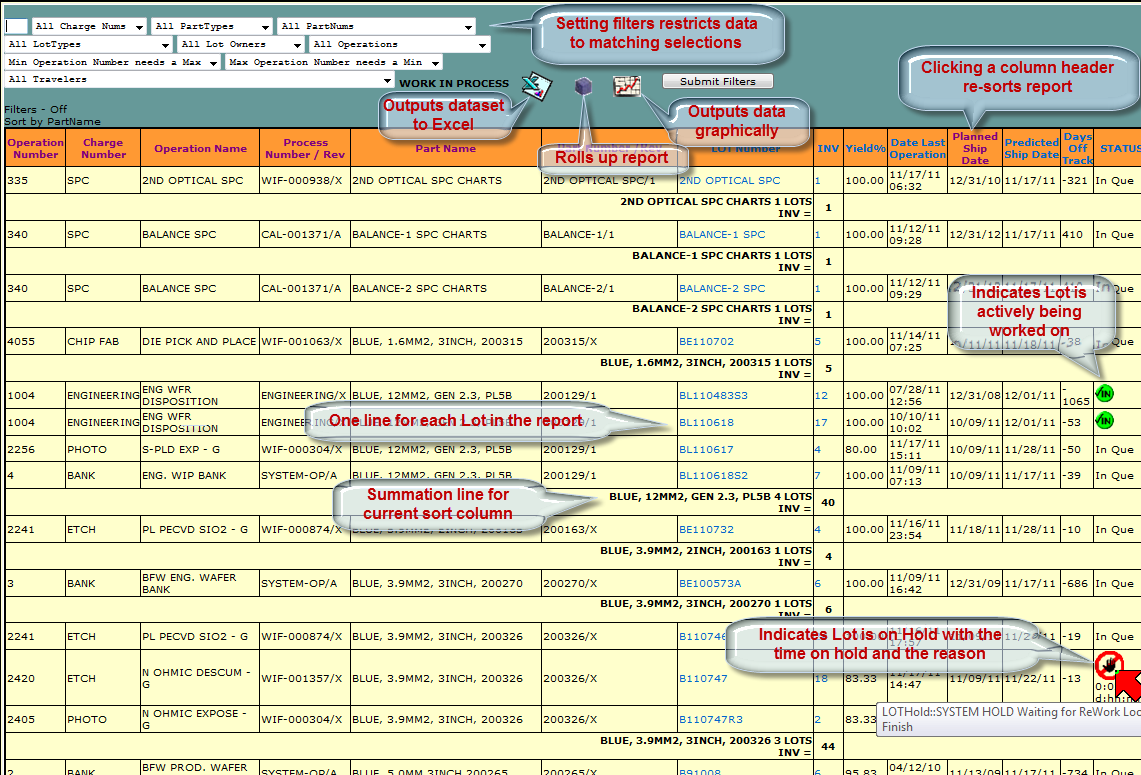Click the green active-work icon for lot BL110618
Screen dimensions: 1141x775
click(x=1104, y=421)
